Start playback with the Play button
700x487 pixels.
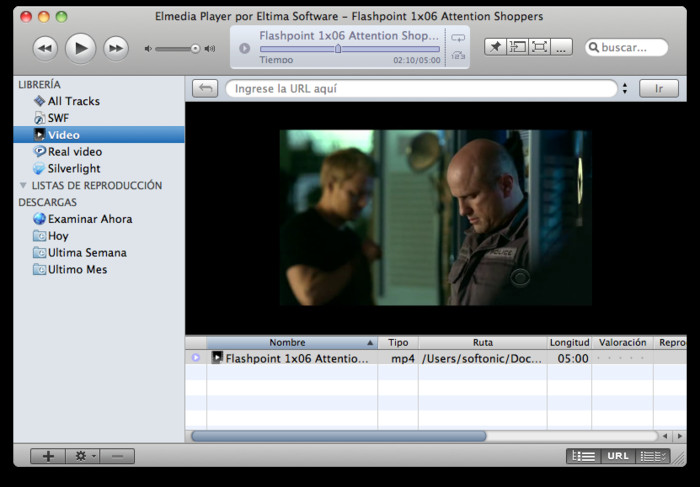click(81, 48)
